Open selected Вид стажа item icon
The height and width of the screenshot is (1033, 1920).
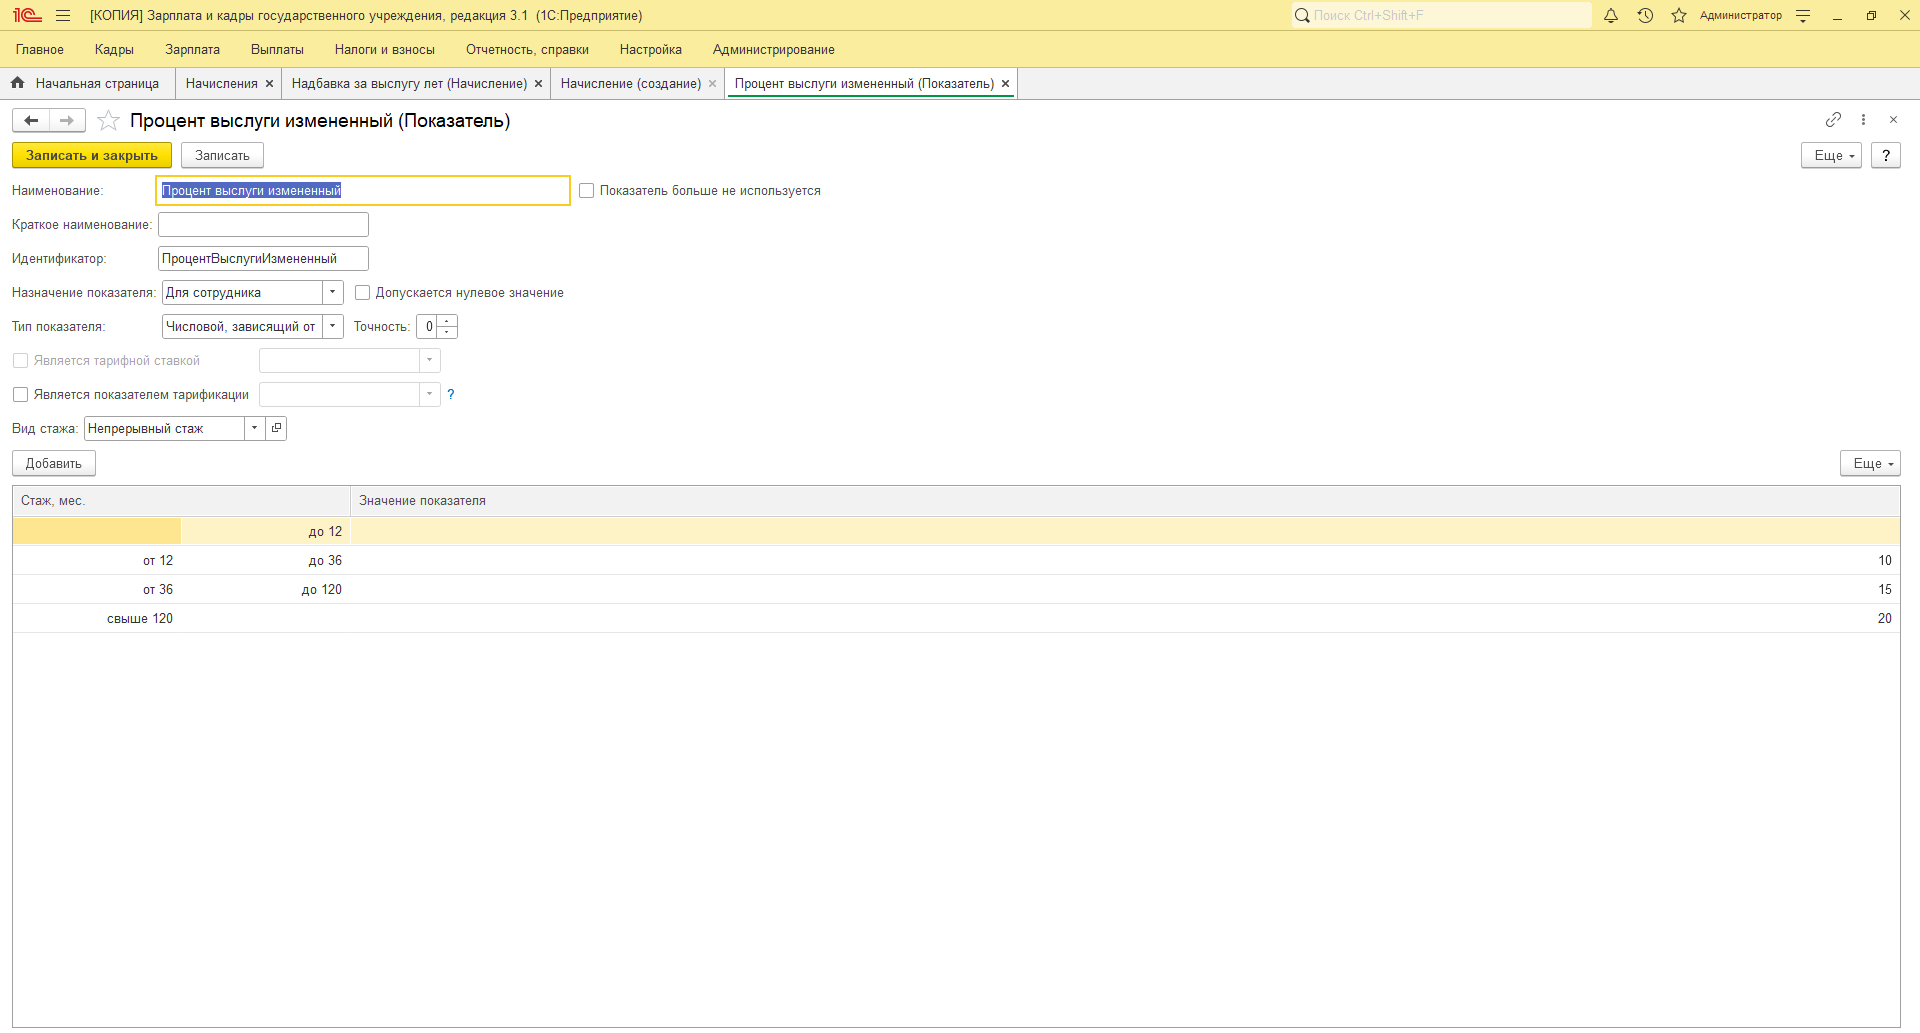click(277, 429)
